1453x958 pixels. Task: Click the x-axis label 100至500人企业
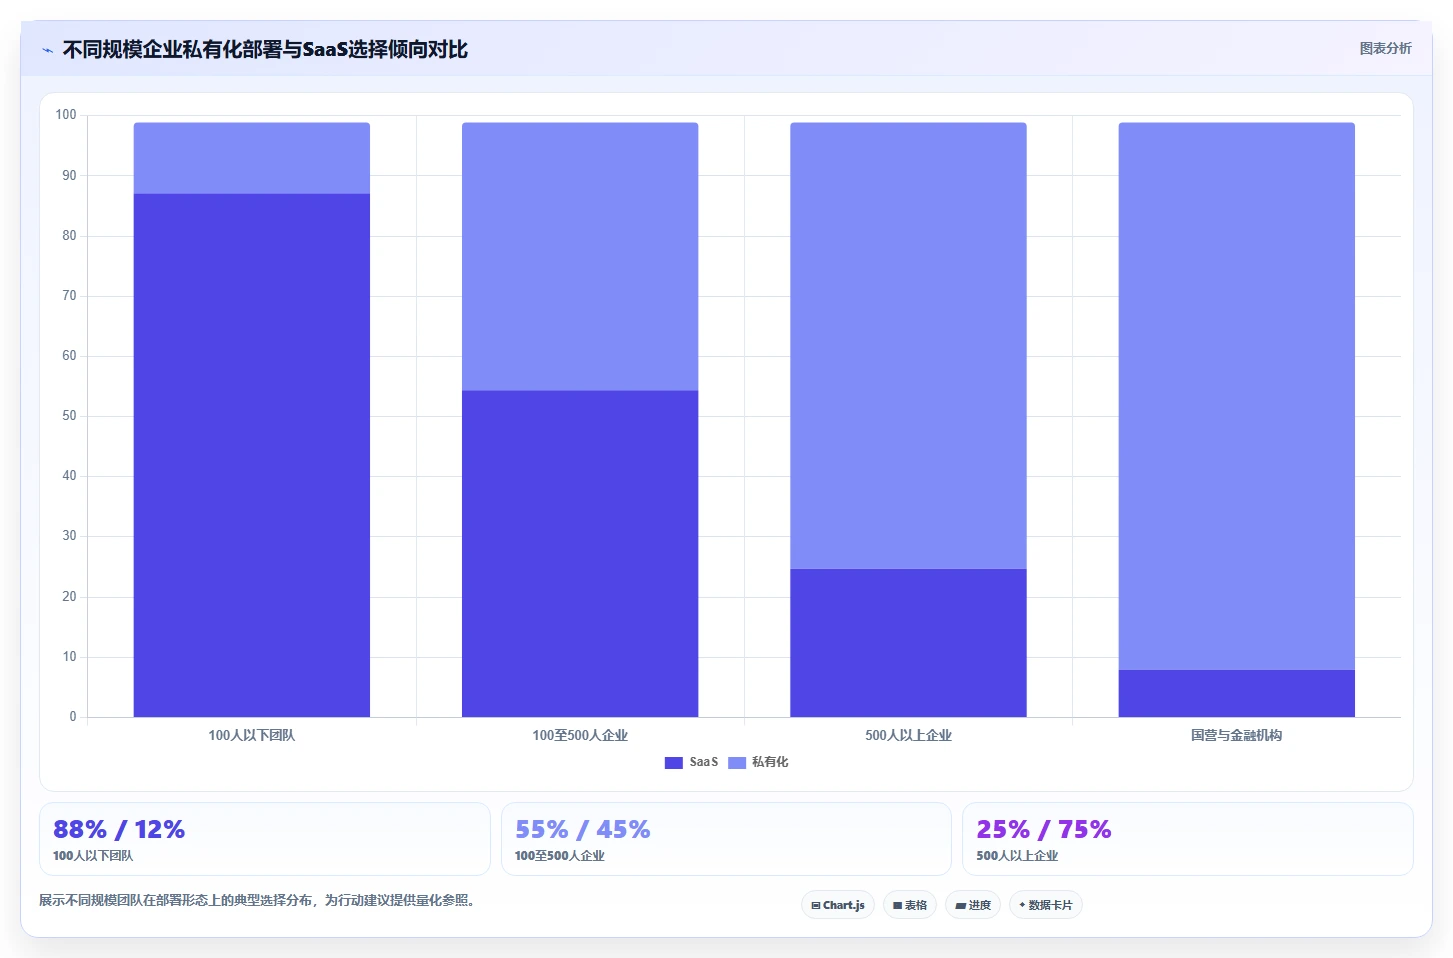580,735
